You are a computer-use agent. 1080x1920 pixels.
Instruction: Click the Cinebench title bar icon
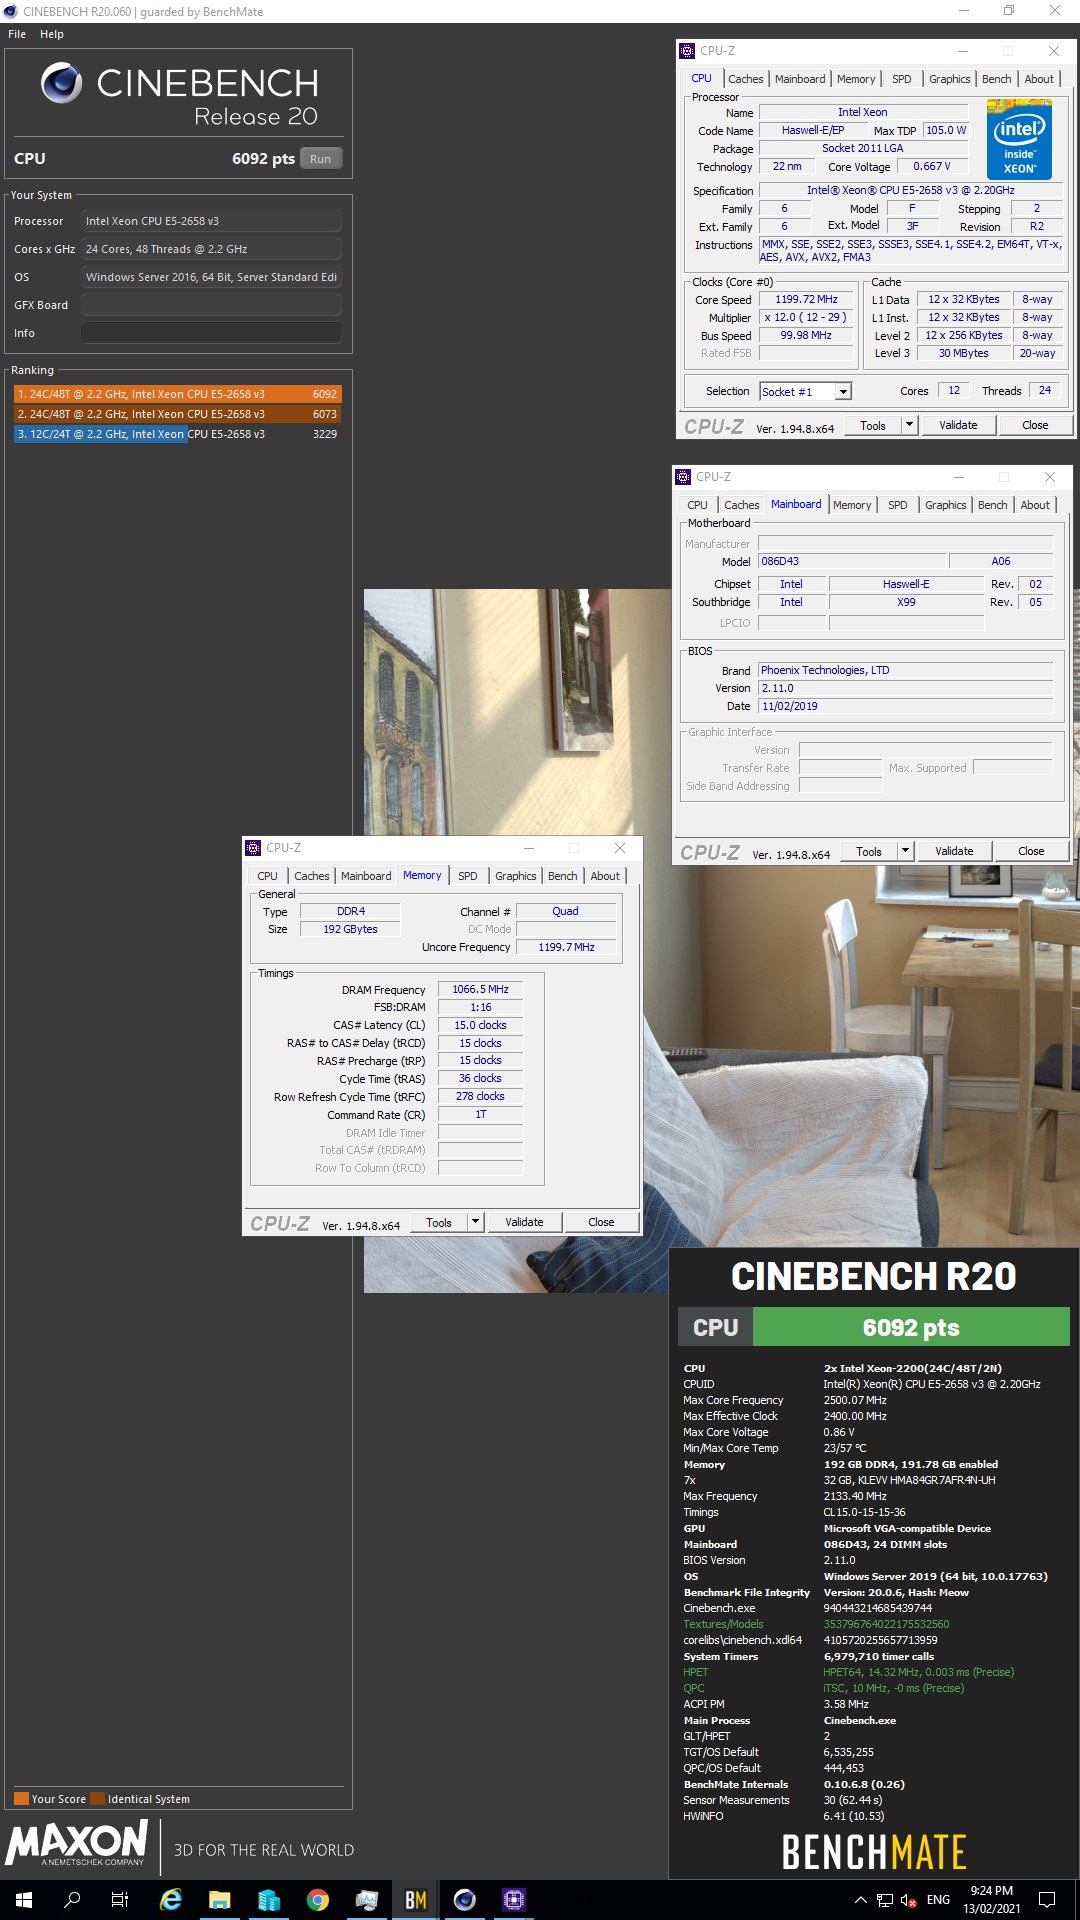coord(10,12)
